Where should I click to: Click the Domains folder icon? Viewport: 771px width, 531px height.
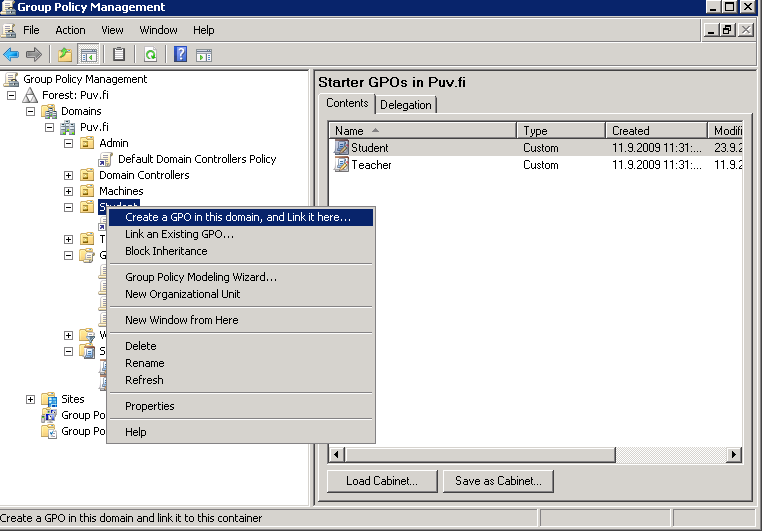click(49, 112)
